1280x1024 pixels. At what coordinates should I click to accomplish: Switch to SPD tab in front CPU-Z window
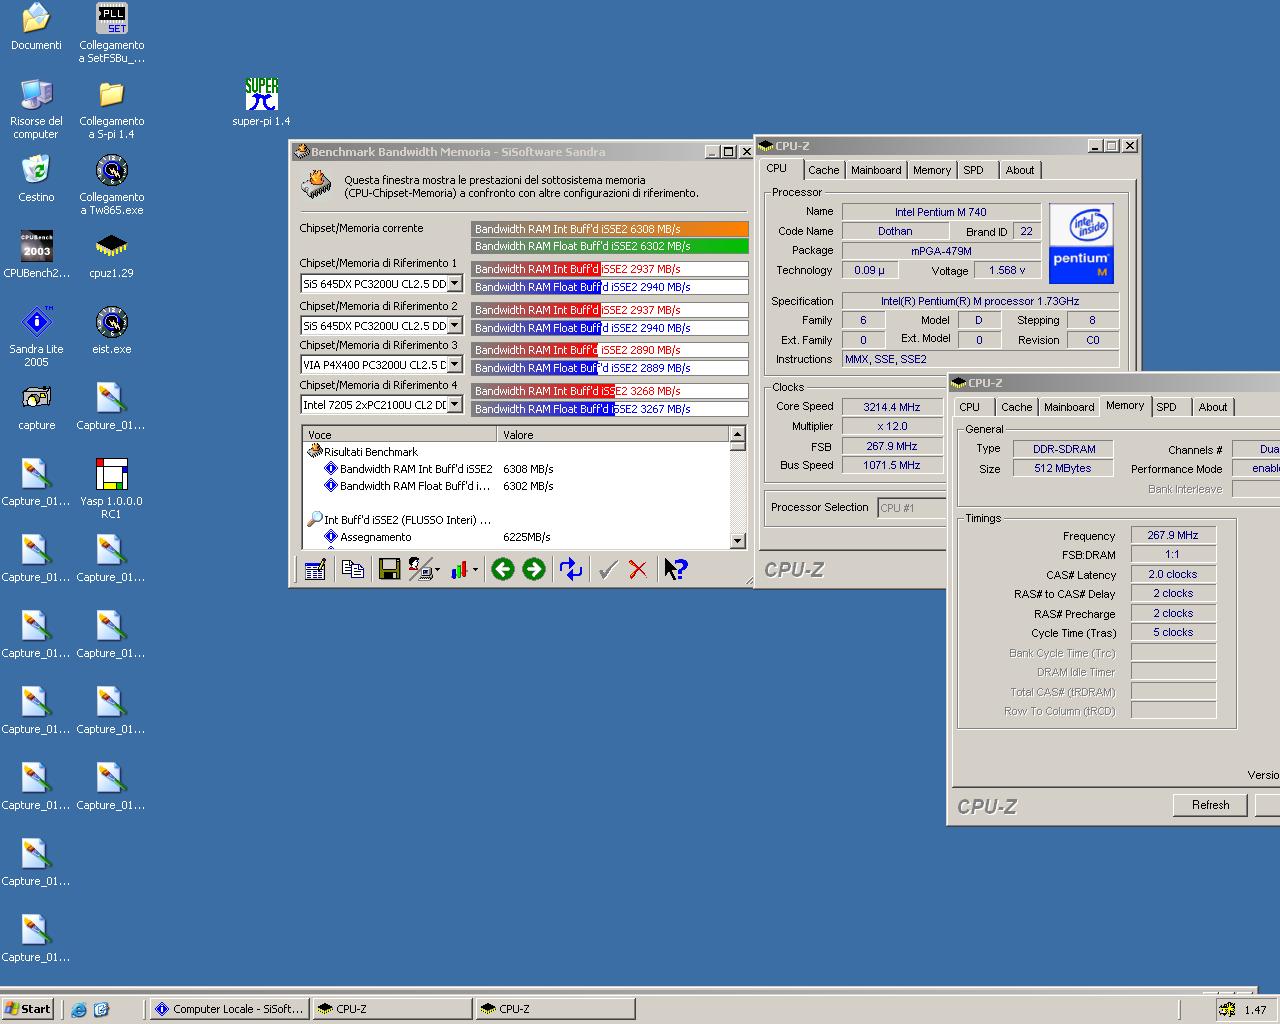point(1166,407)
